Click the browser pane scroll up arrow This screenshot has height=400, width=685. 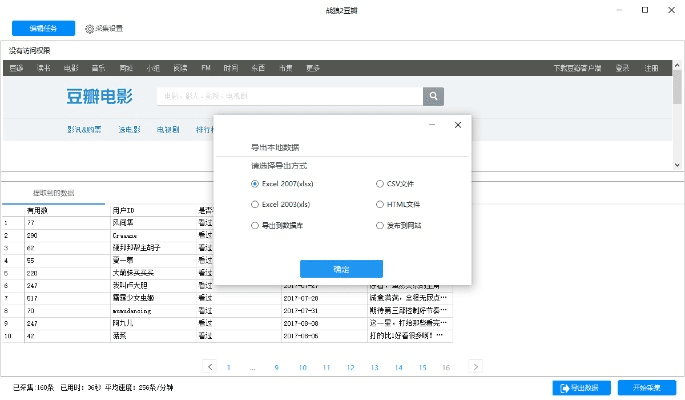tap(677, 66)
